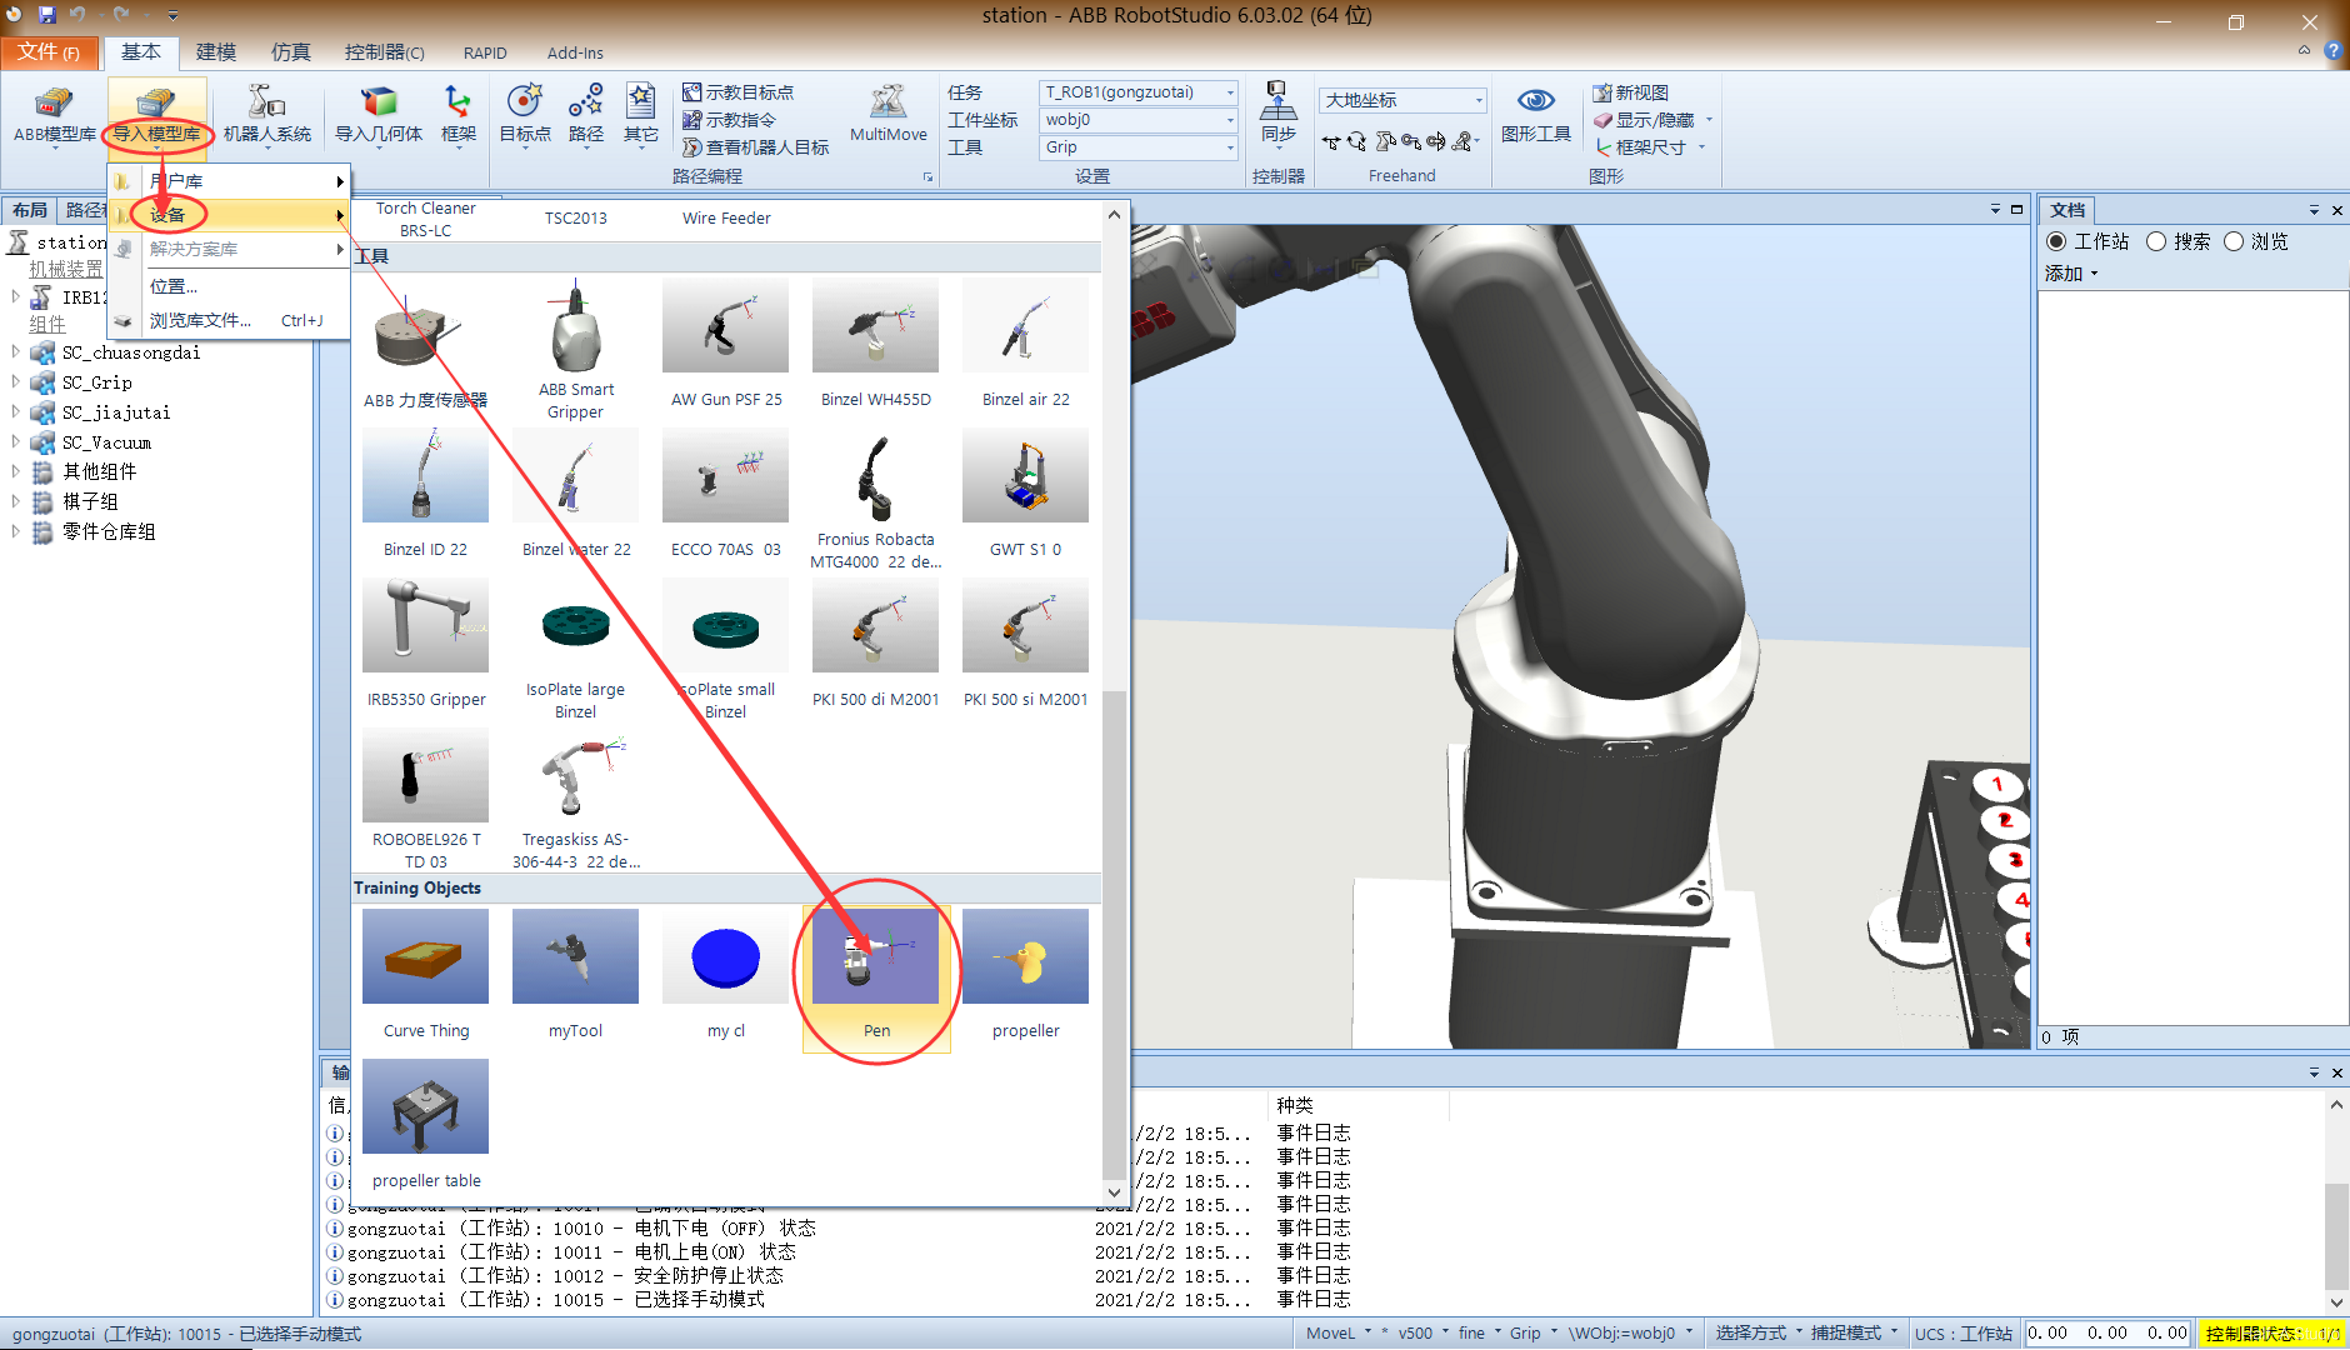Select the 浏览 radio button

[x=2234, y=242]
